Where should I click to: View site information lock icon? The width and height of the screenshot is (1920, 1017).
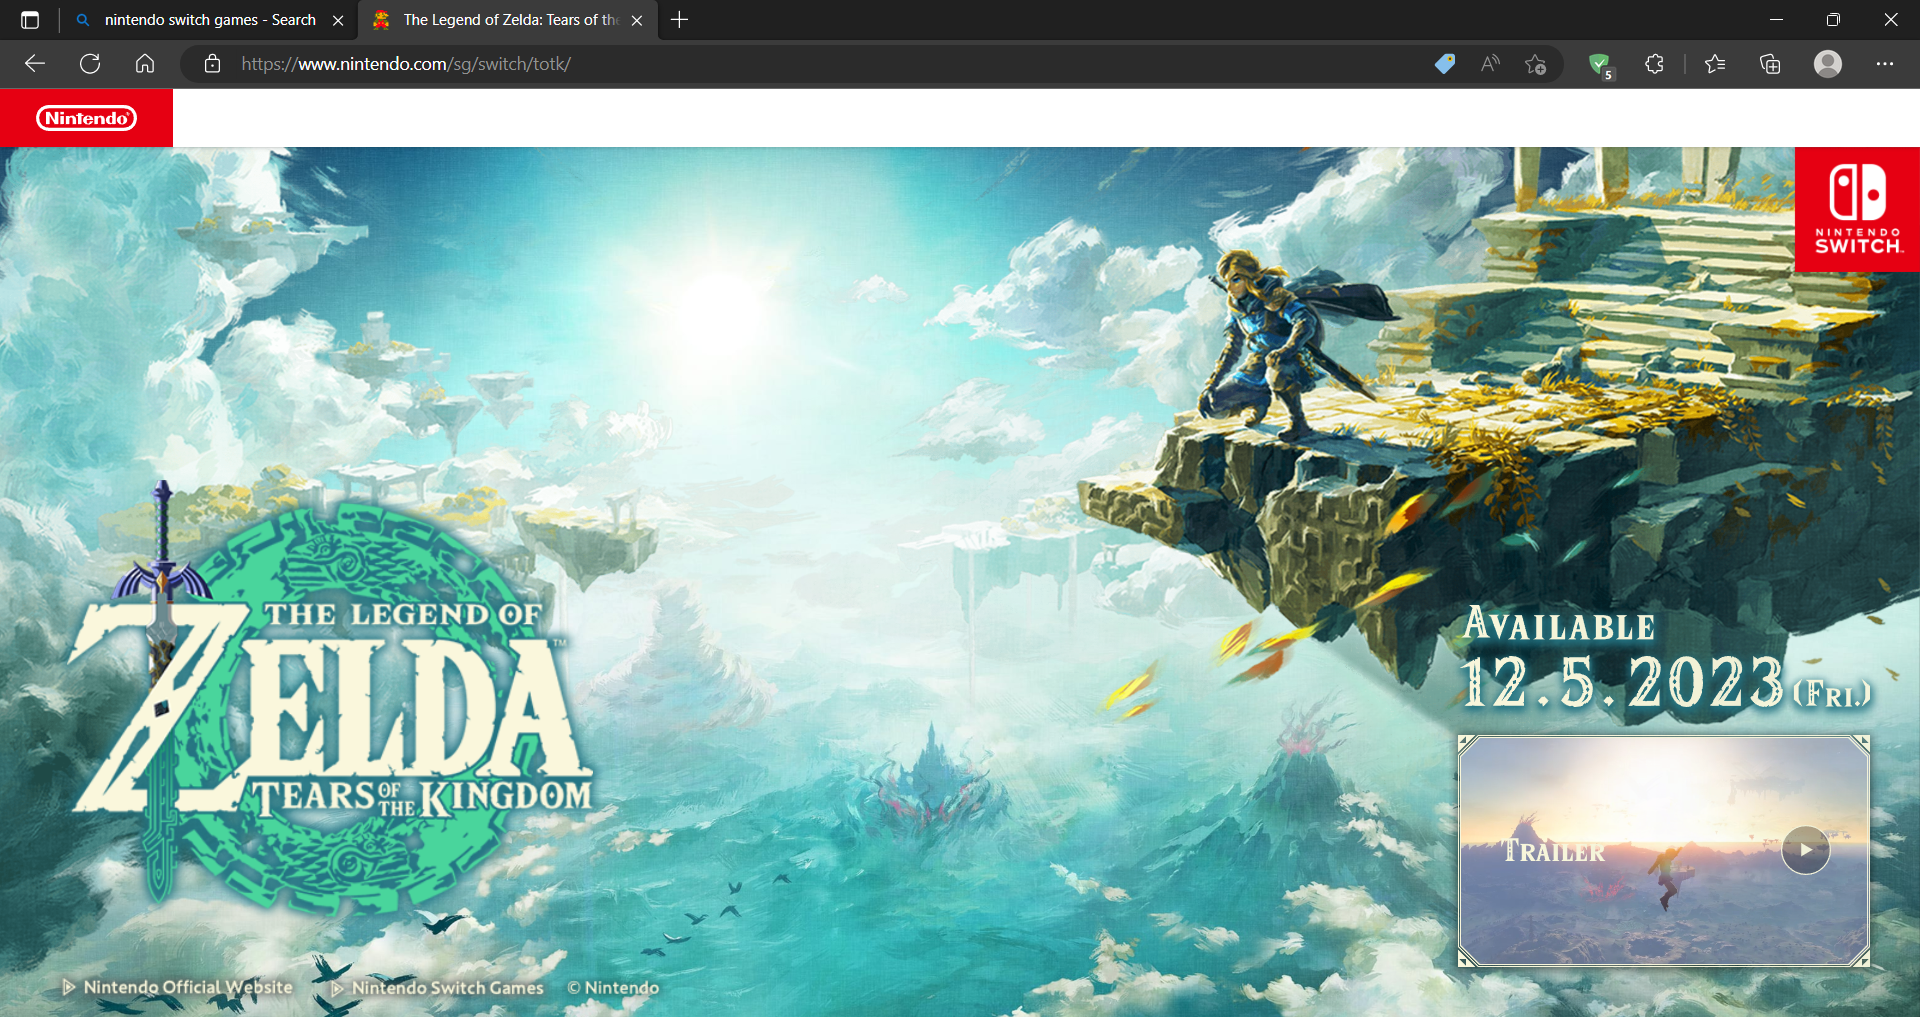(212, 64)
